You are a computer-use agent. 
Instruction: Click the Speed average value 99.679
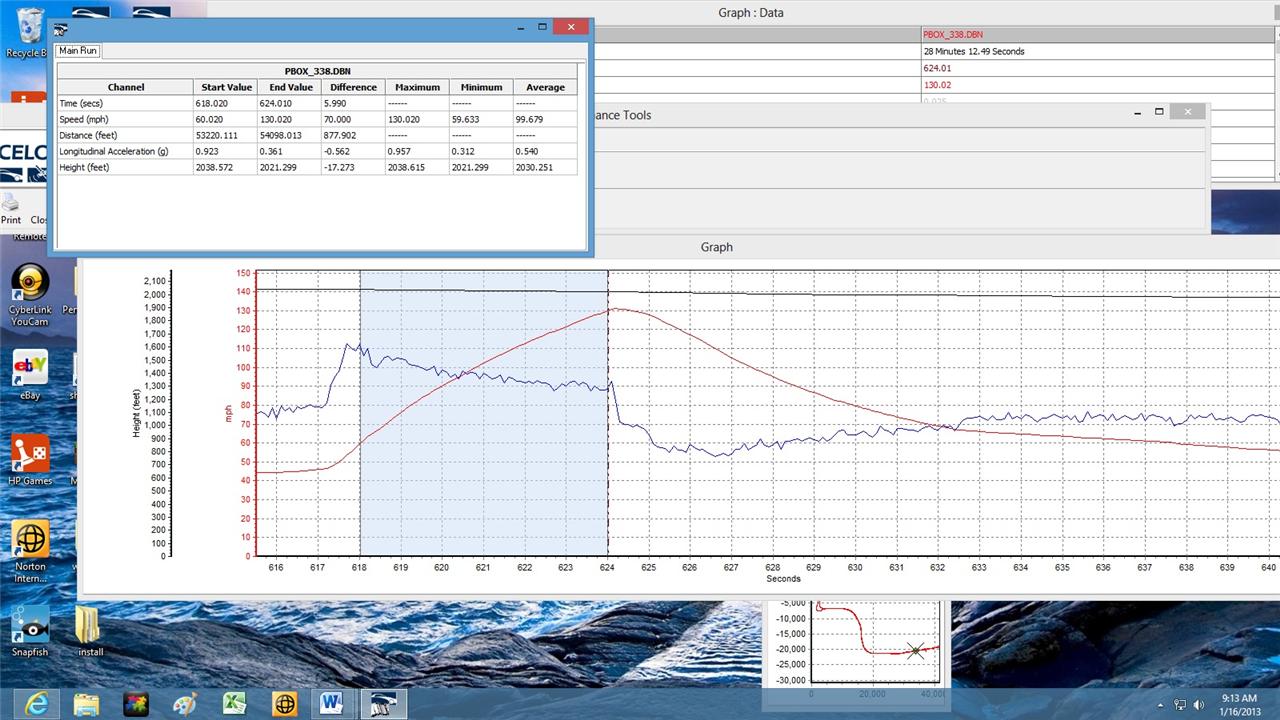click(531, 119)
